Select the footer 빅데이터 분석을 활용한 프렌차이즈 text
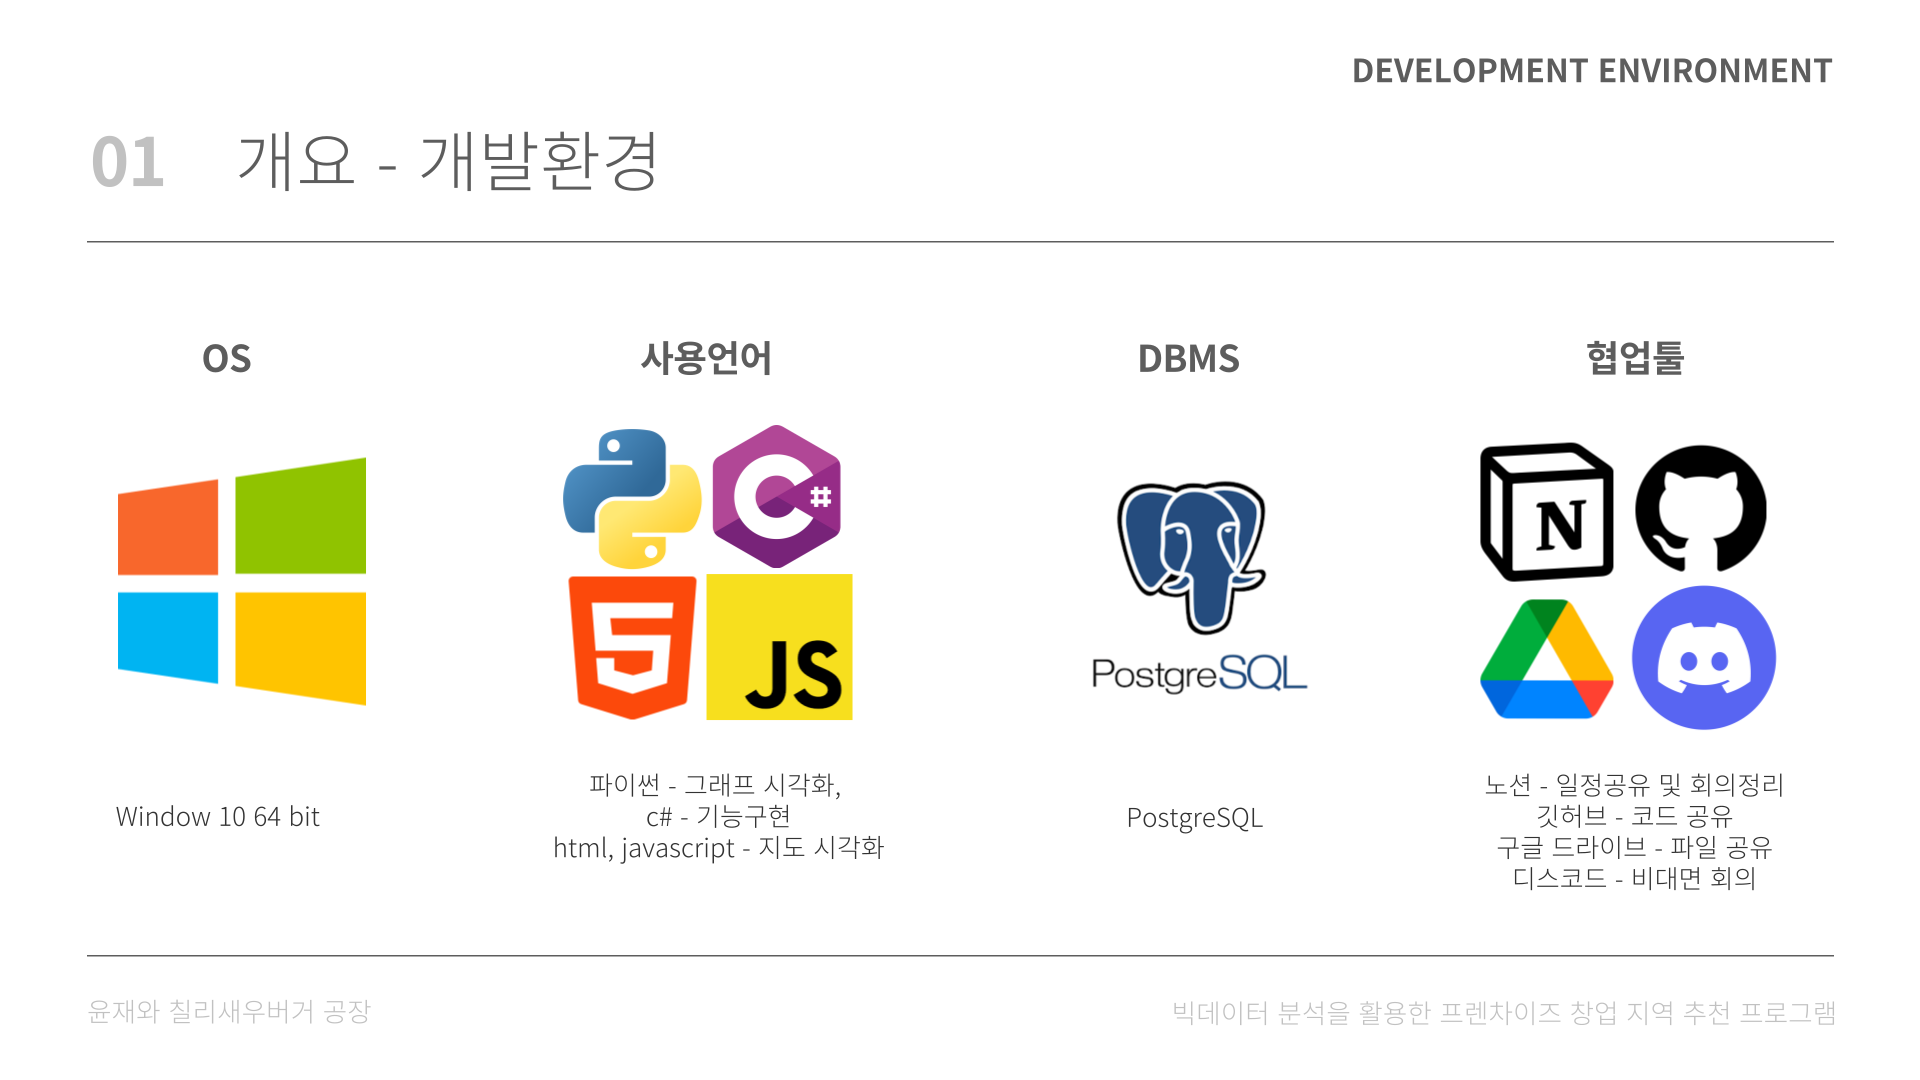 click(x=1366, y=1013)
